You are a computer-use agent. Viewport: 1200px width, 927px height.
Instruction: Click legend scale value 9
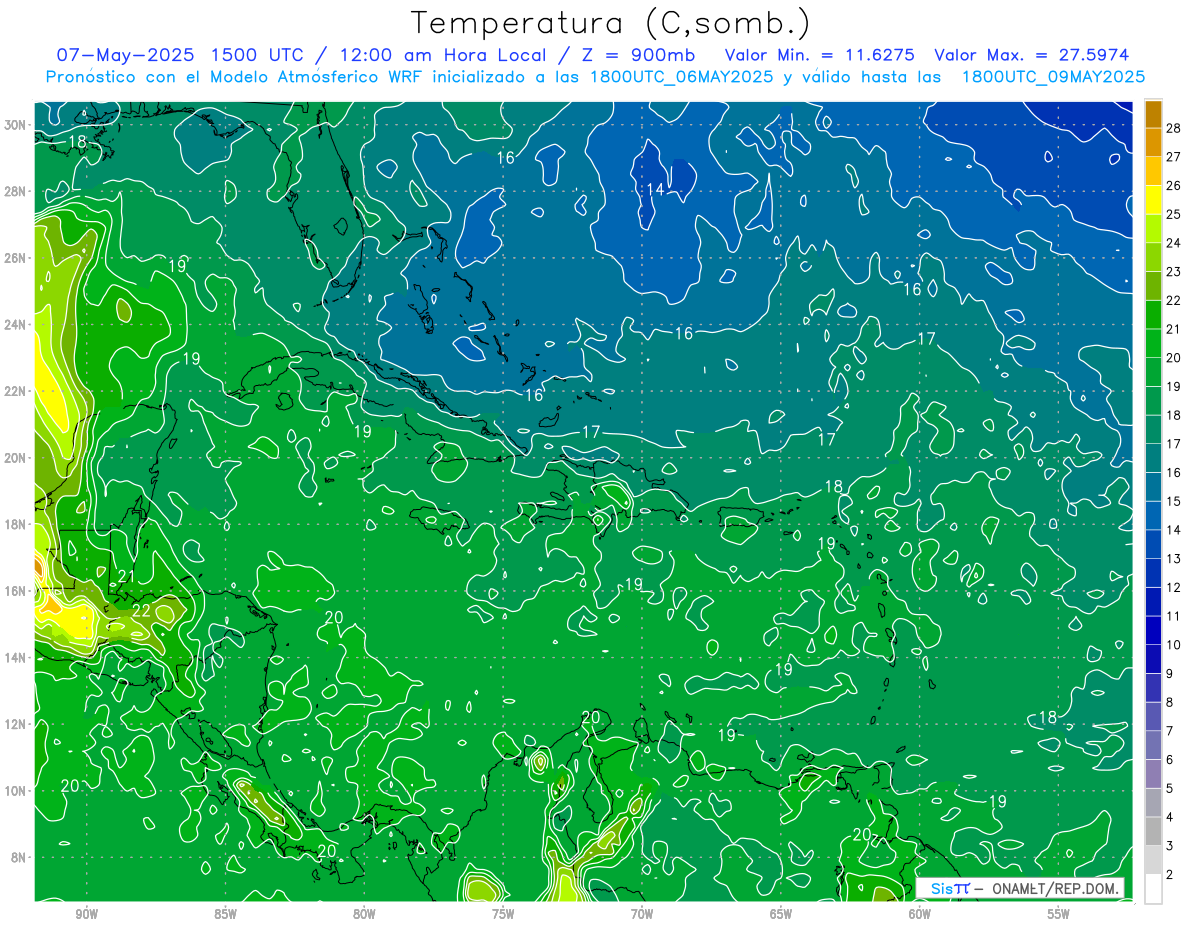[x=1170, y=673]
